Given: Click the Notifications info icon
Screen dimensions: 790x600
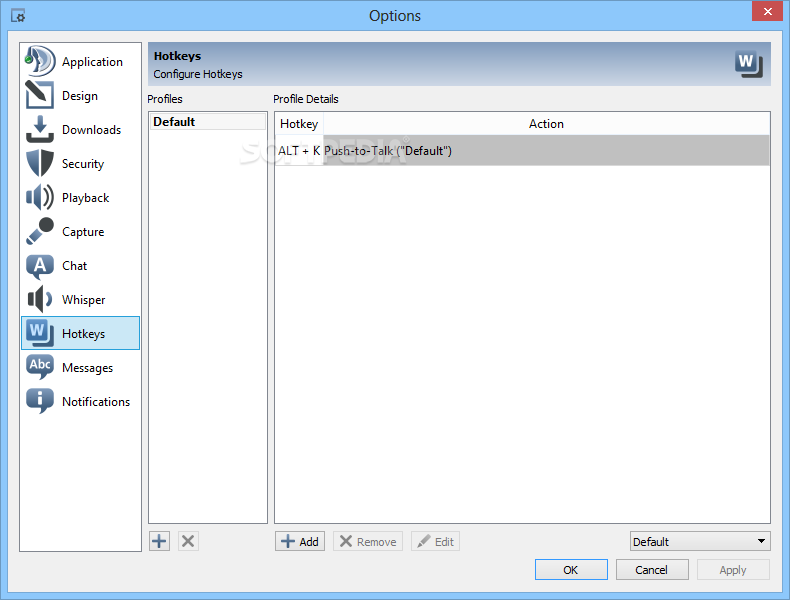Looking at the screenshot, I should 40,401.
